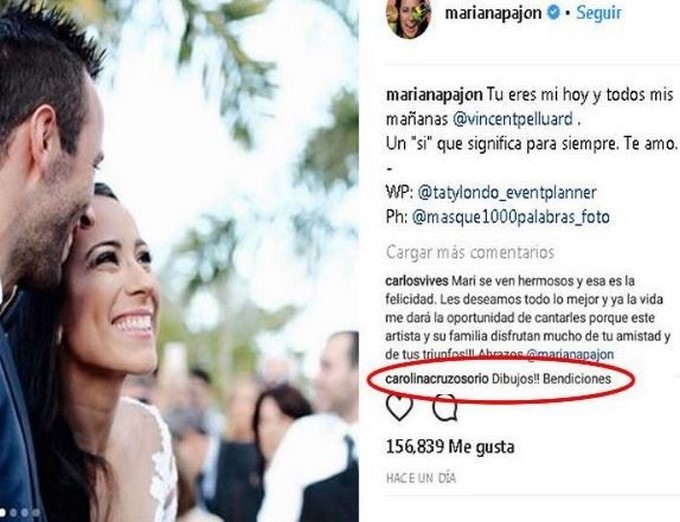
Task: Open @tatylondo_eventplanner profile link
Action: (x=507, y=192)
